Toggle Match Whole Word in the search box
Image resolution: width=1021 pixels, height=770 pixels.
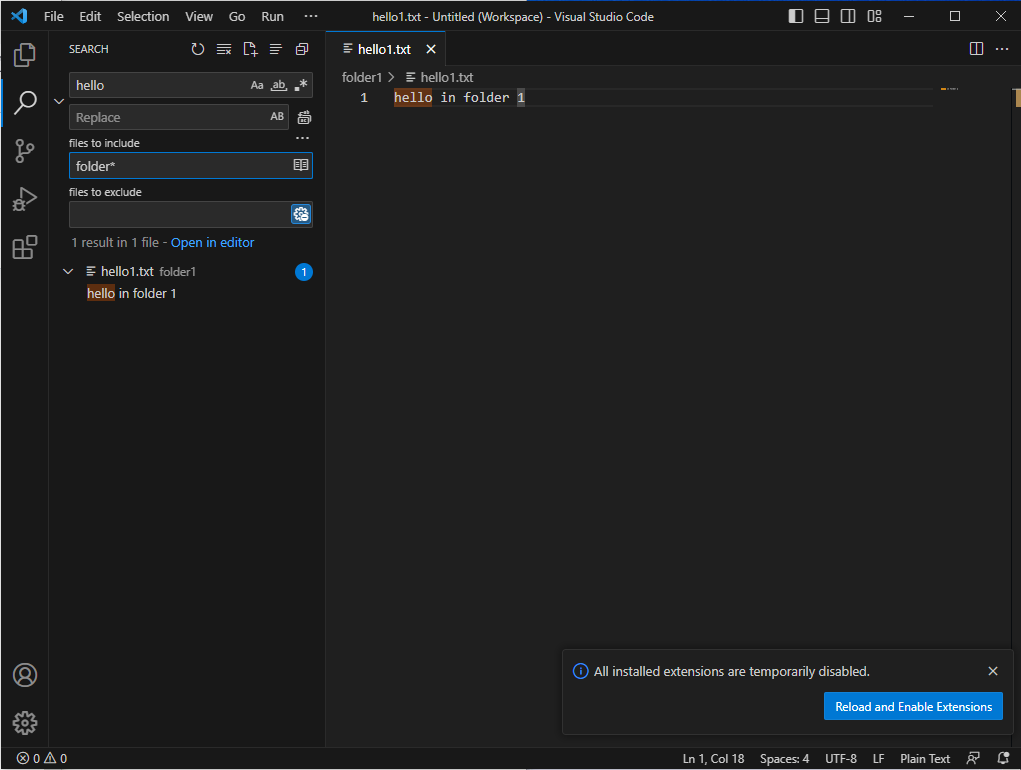[278, 85]
